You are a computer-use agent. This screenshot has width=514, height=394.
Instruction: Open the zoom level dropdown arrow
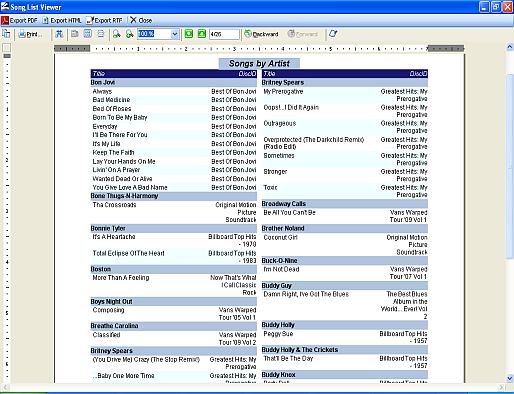175,34
